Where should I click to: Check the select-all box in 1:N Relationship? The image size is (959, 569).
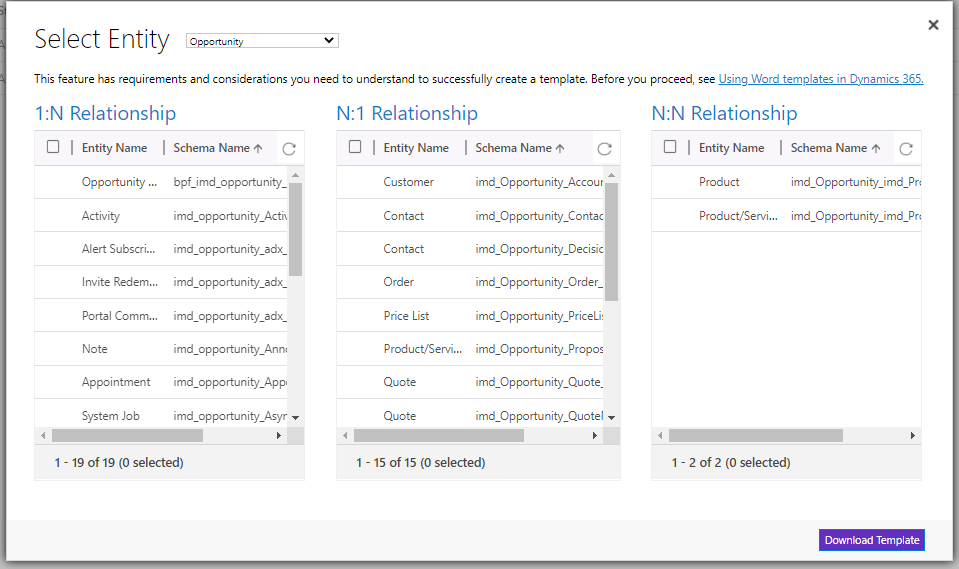(x=53, y=147)
